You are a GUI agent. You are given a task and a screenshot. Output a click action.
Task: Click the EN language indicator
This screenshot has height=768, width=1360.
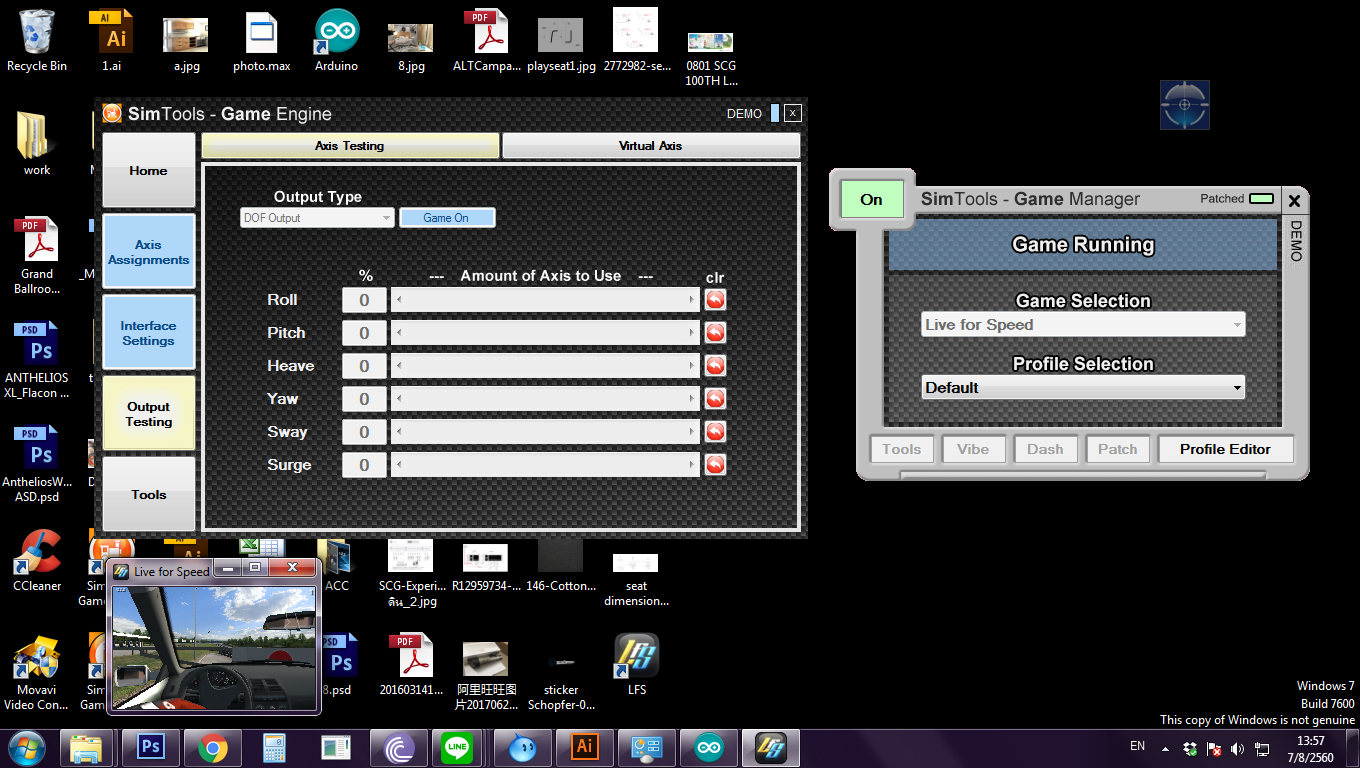click(x=1137, y=746)
